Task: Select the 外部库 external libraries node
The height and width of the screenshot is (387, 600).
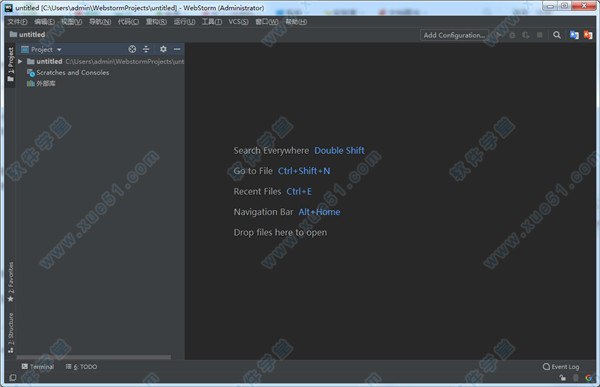Action: coord(41,83)
